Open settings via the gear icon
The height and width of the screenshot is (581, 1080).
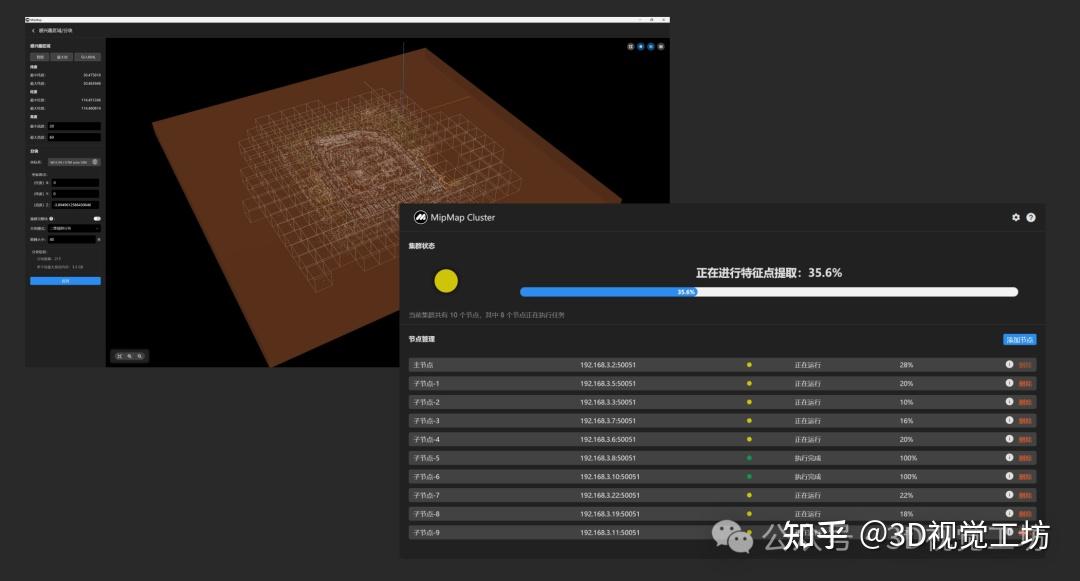click(x=1015, y=217)
